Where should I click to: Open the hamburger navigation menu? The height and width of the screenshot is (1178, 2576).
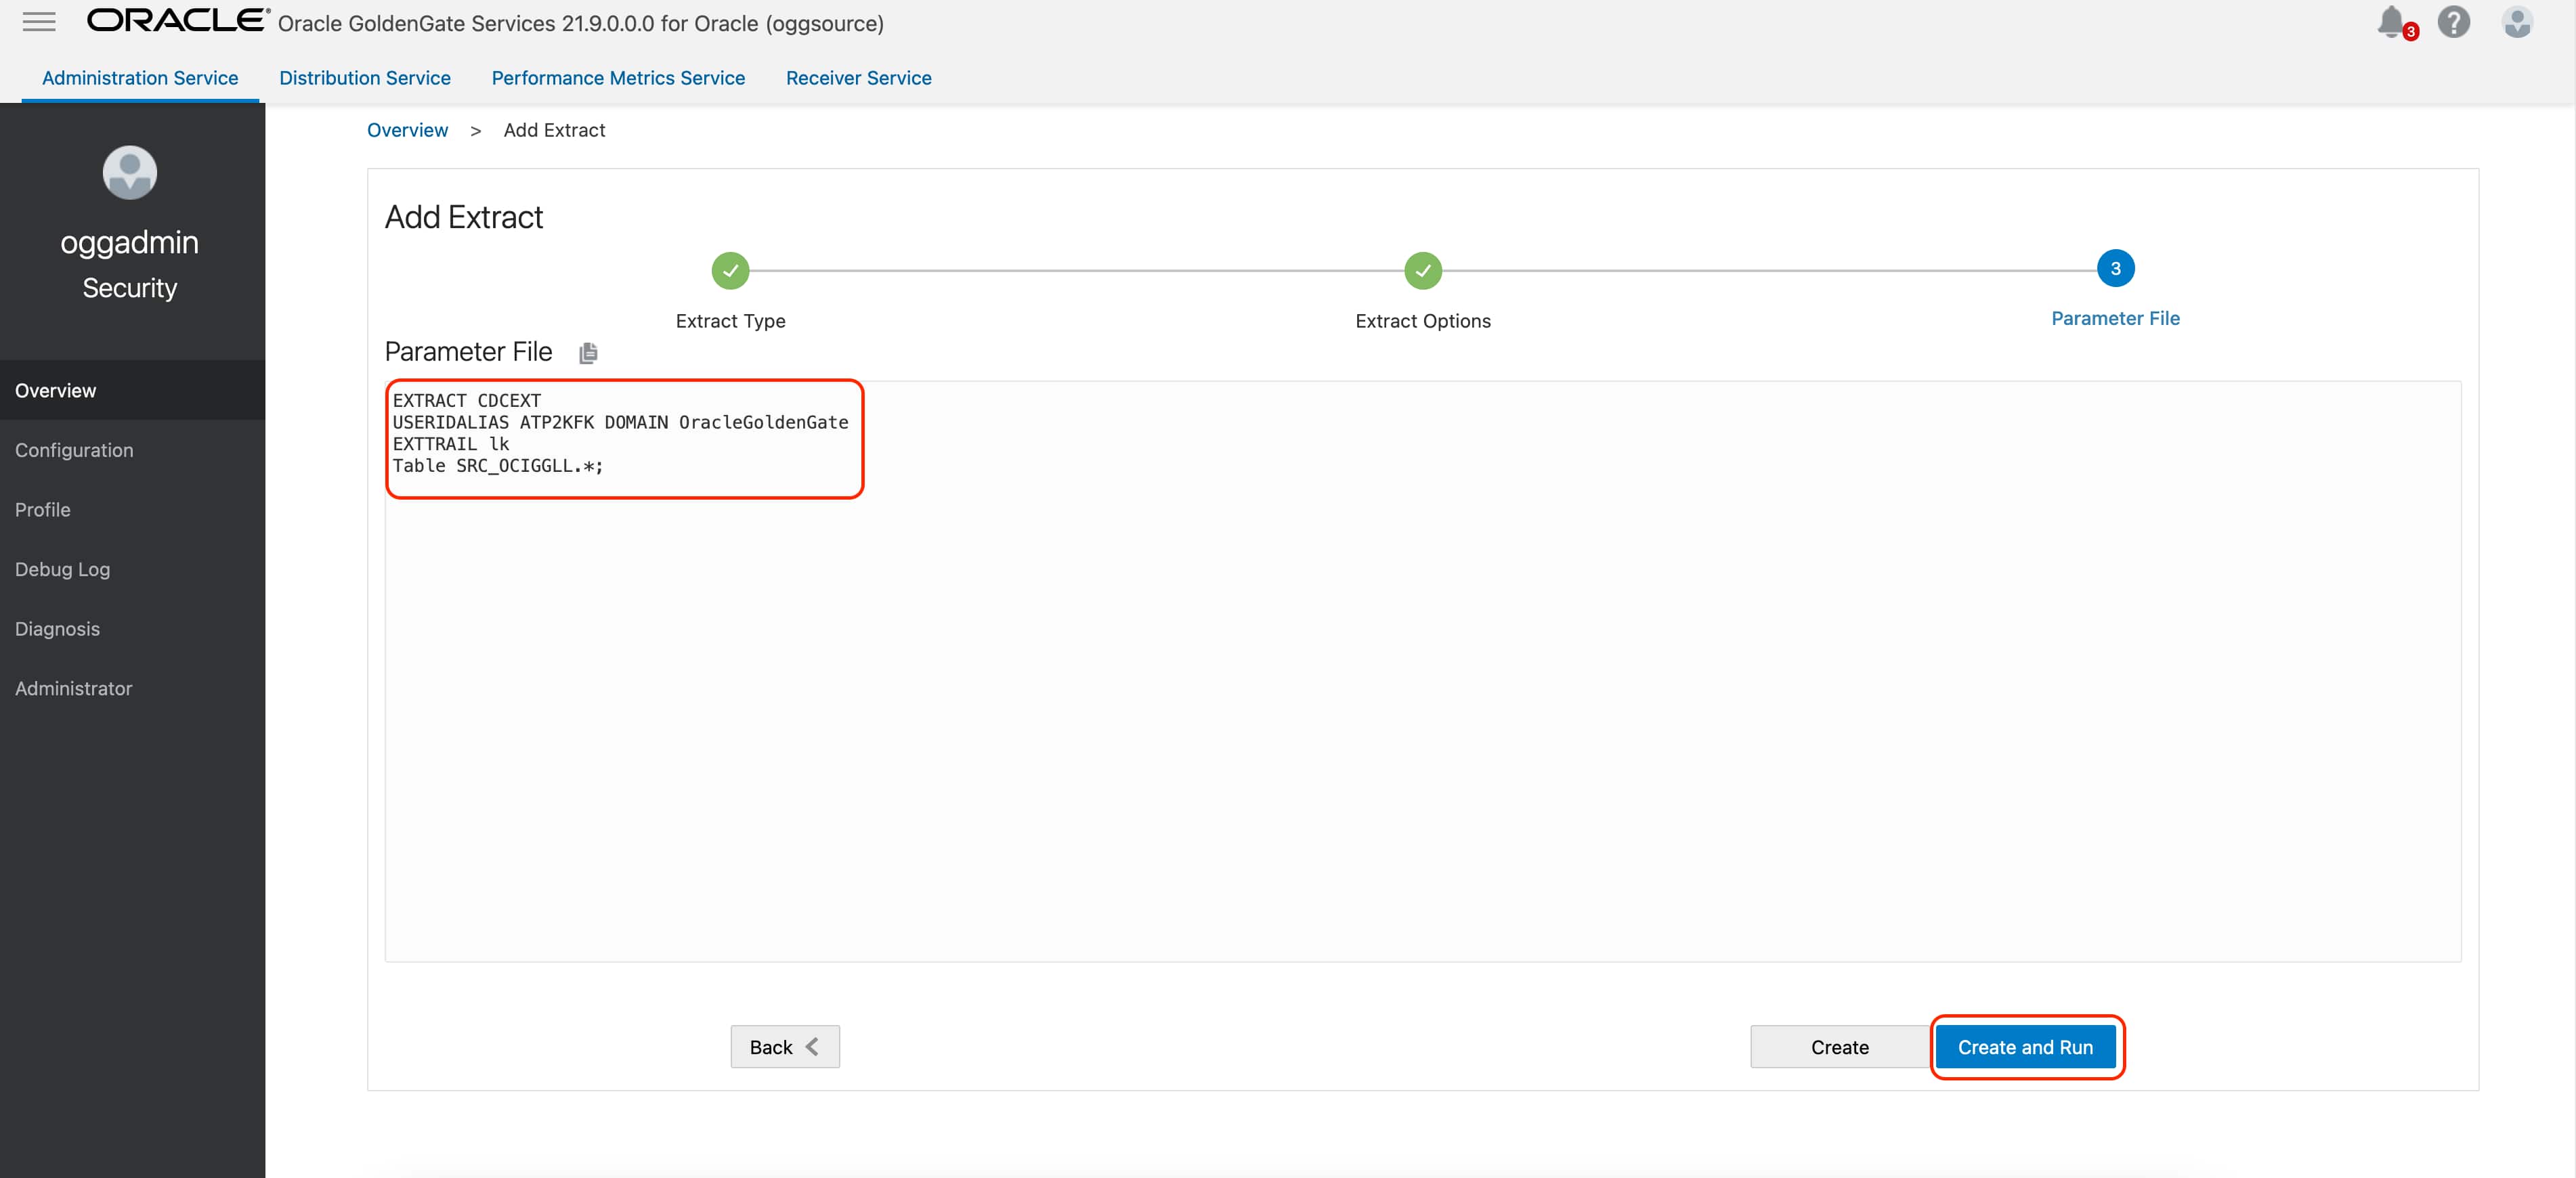[39, 22]
